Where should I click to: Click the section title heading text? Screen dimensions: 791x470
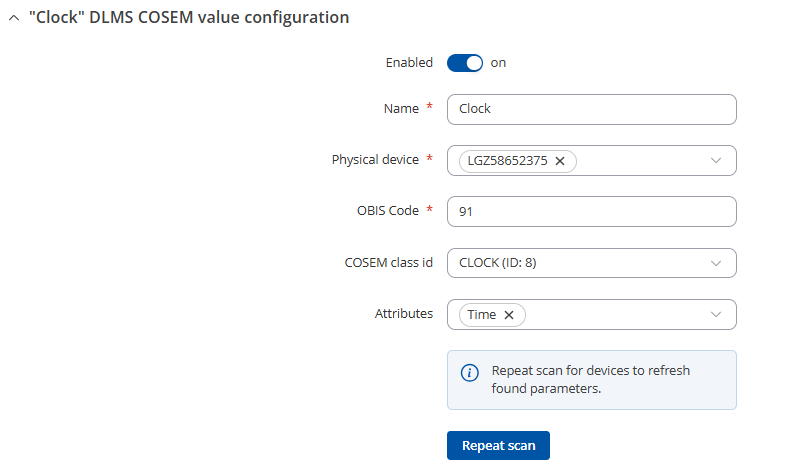click(189, 18)
